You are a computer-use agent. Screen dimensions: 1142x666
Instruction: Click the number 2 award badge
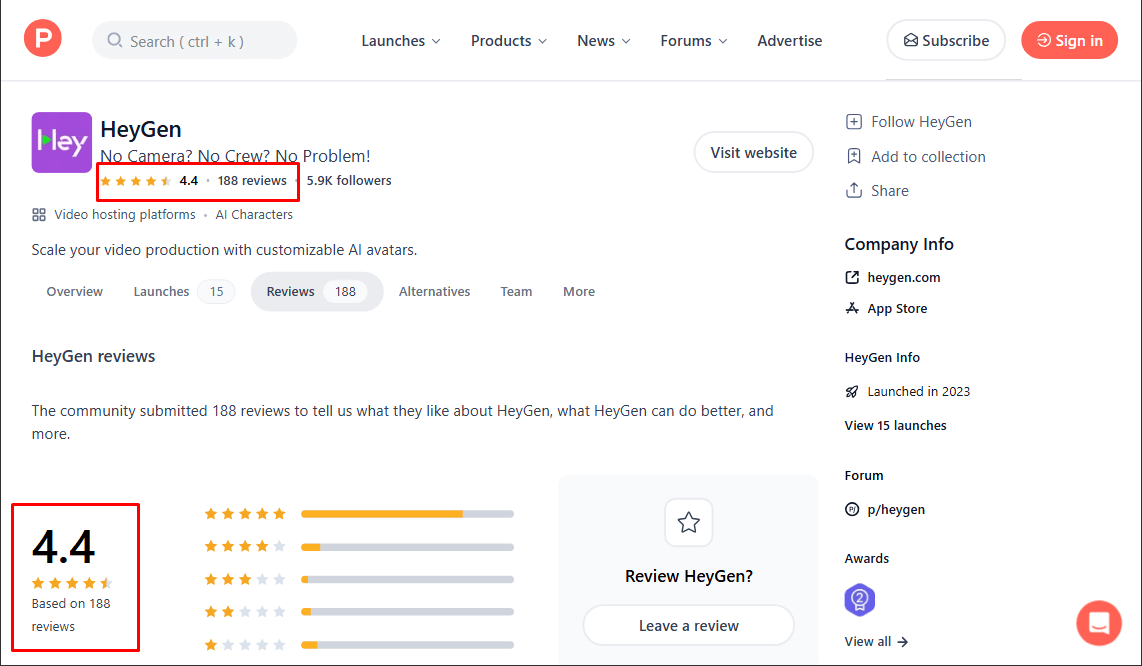[x=859, y=600]
